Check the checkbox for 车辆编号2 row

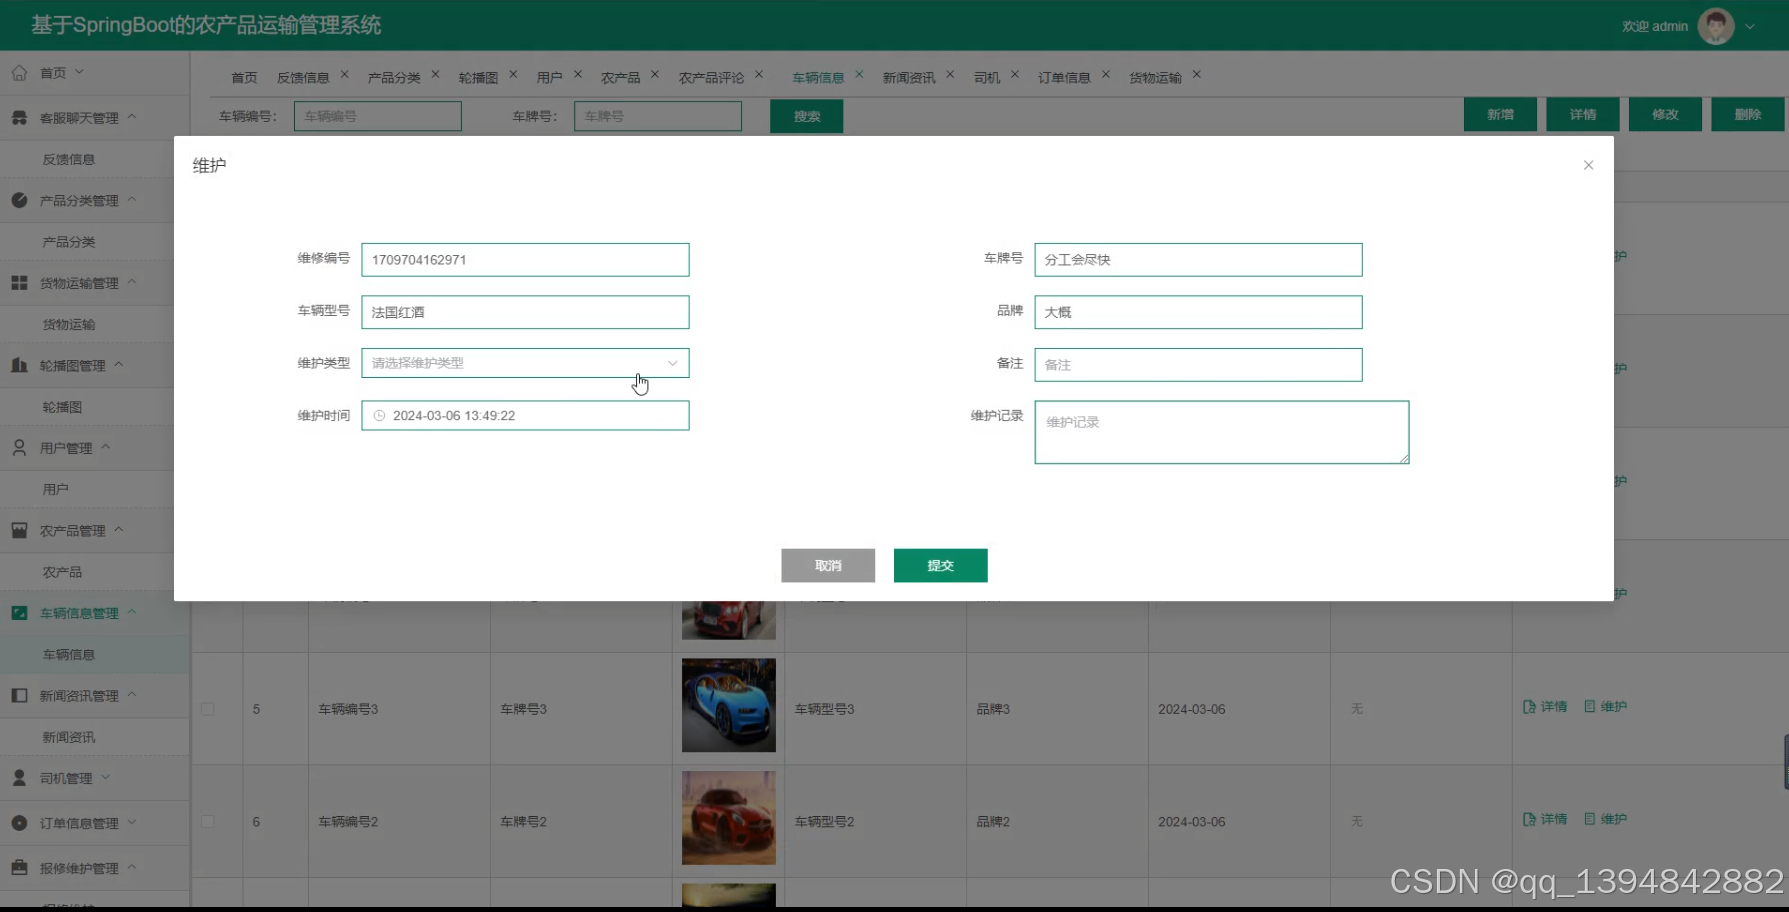(208, 821)
